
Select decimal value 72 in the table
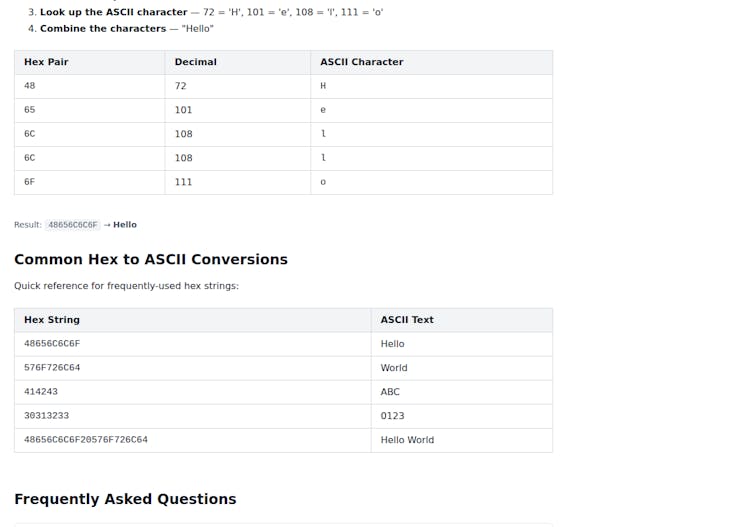click(x=180, y=86)
